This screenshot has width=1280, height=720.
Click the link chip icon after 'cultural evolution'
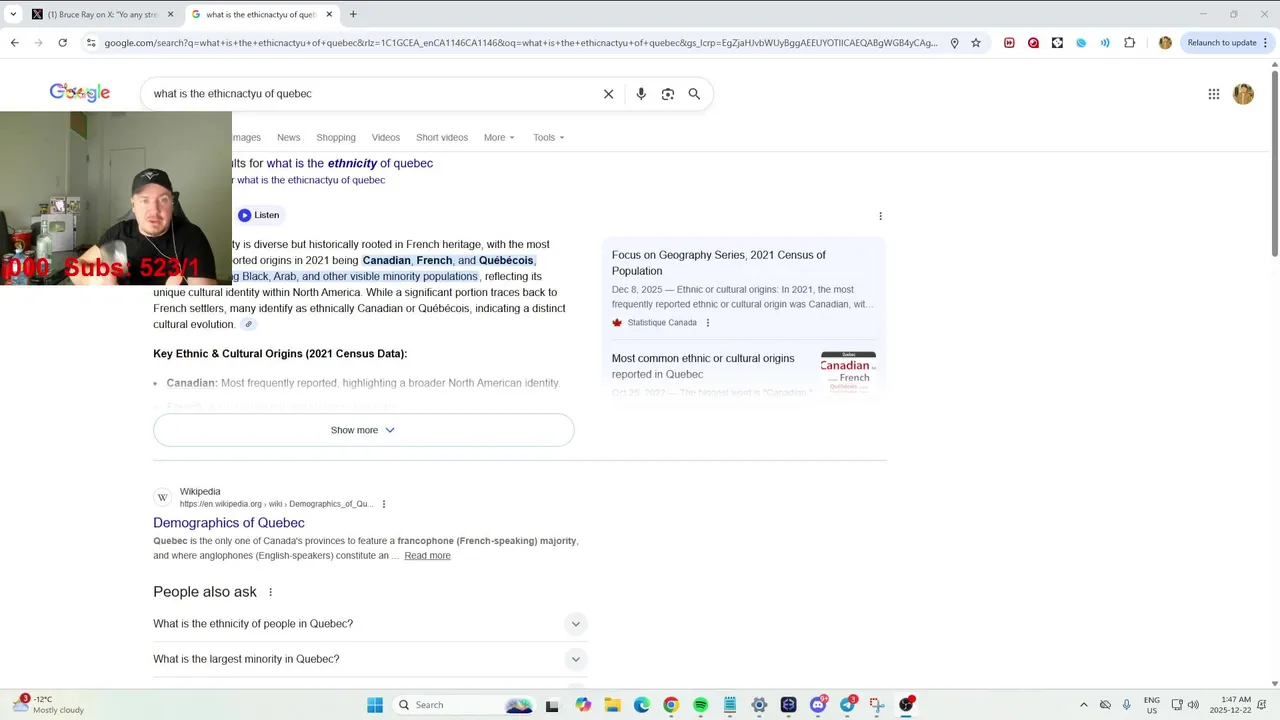point(249,324)
